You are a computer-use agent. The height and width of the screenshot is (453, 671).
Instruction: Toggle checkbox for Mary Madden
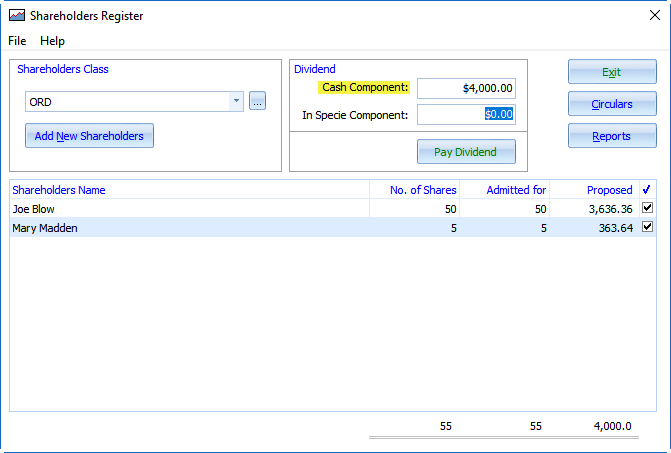click(647, 227)
